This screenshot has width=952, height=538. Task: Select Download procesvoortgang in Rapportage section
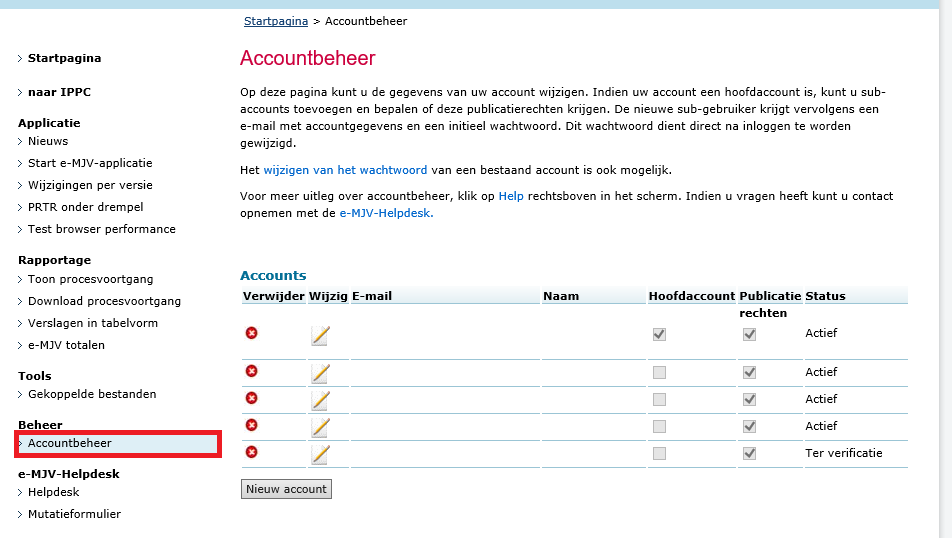pos(104,301)
